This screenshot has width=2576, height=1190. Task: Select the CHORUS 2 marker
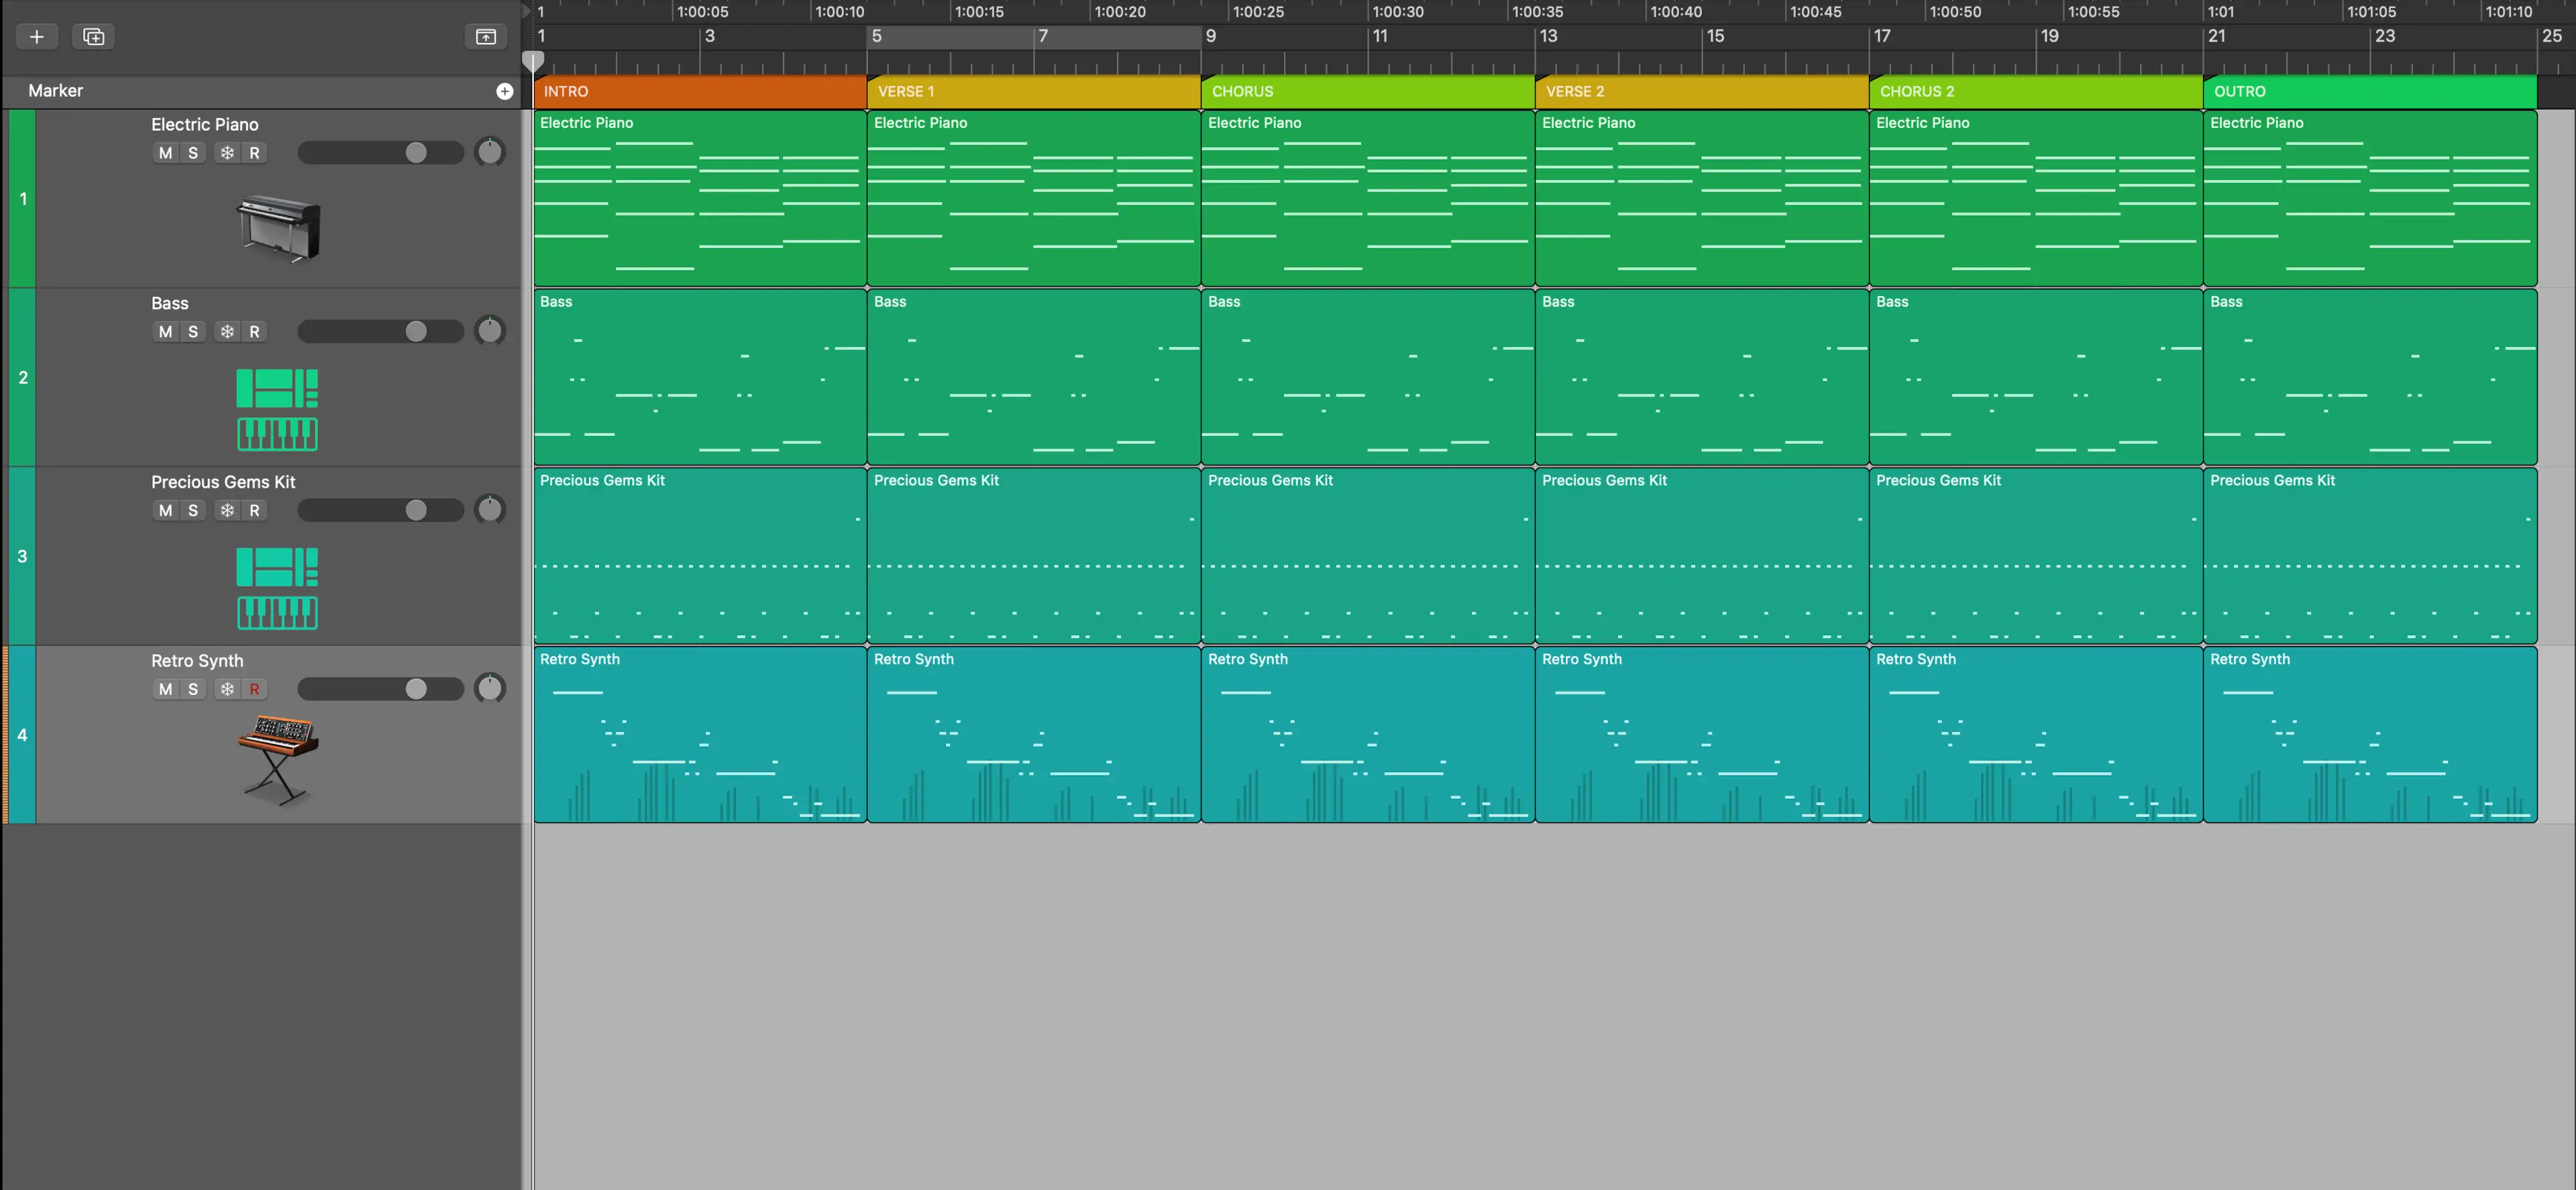click(2036, 91)
